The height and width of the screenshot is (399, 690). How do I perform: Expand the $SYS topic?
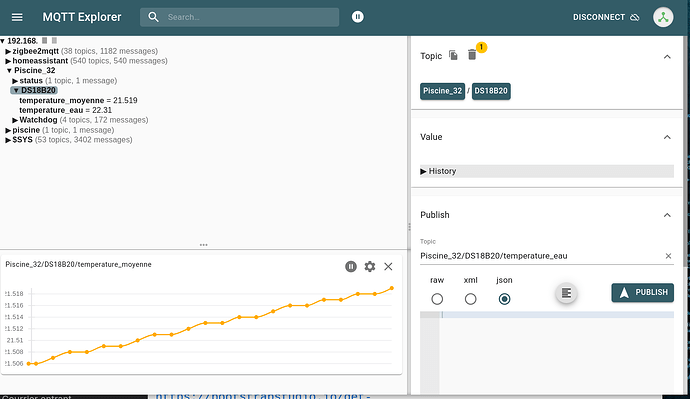pos(8,140)
